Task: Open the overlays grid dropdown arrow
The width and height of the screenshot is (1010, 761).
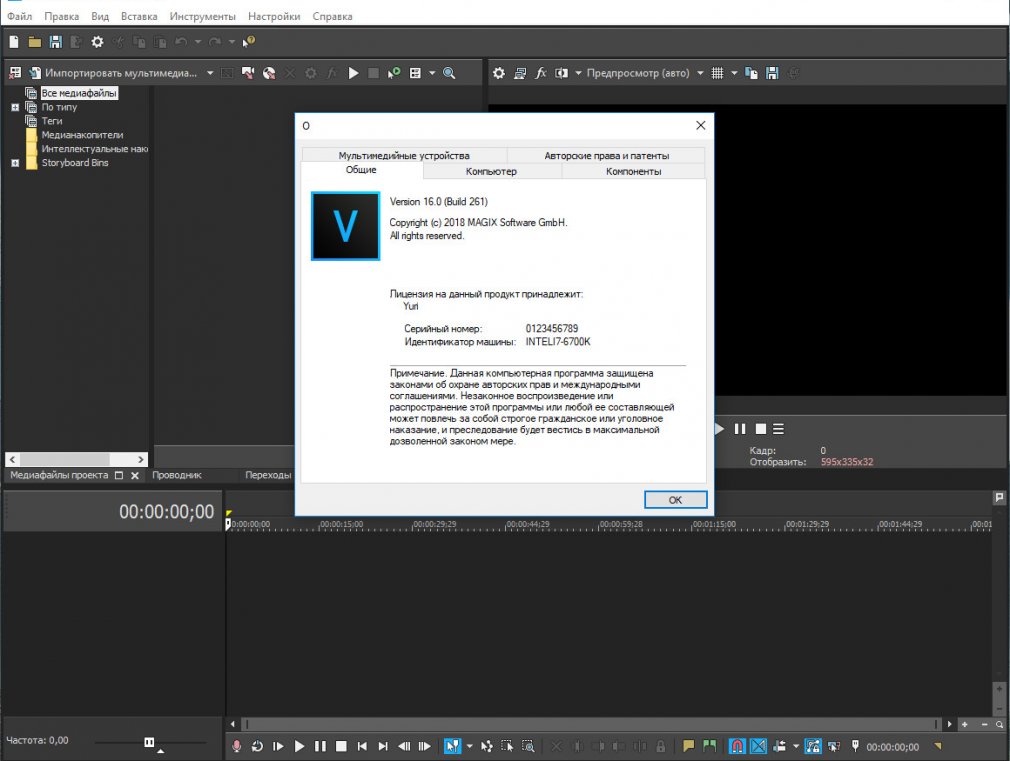Action: click(734, 73)
